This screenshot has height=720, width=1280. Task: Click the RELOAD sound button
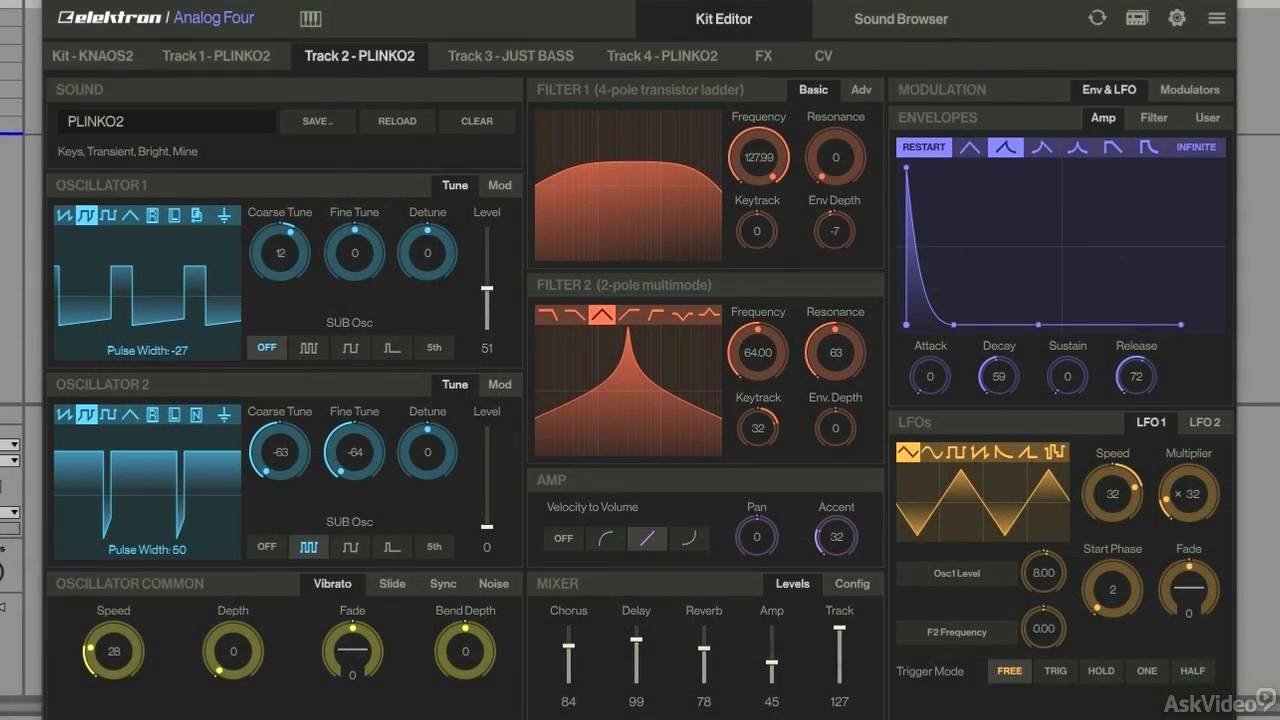(x=397, y=121)
